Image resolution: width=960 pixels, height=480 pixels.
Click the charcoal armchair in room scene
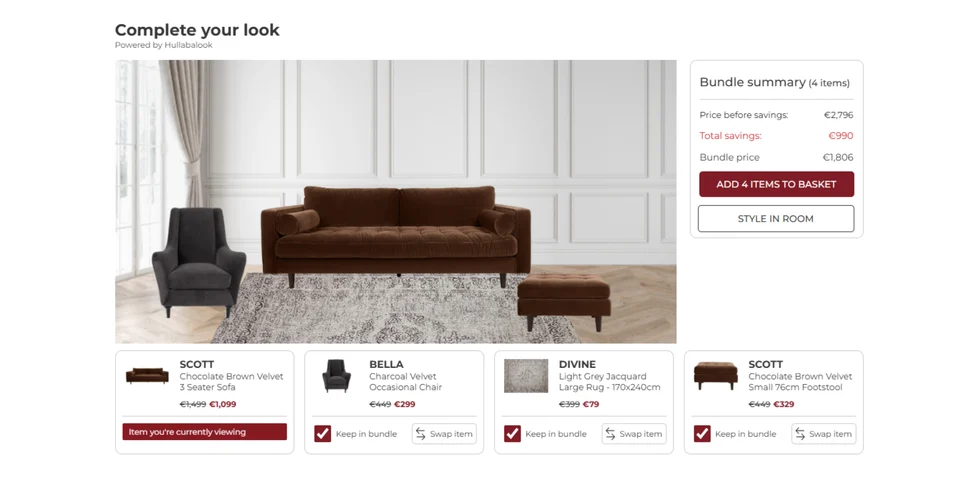197,260
